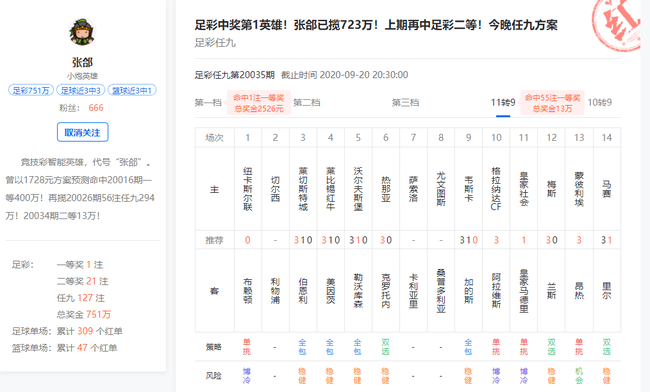Click match 10 strategy 单挑

point(496,347)
